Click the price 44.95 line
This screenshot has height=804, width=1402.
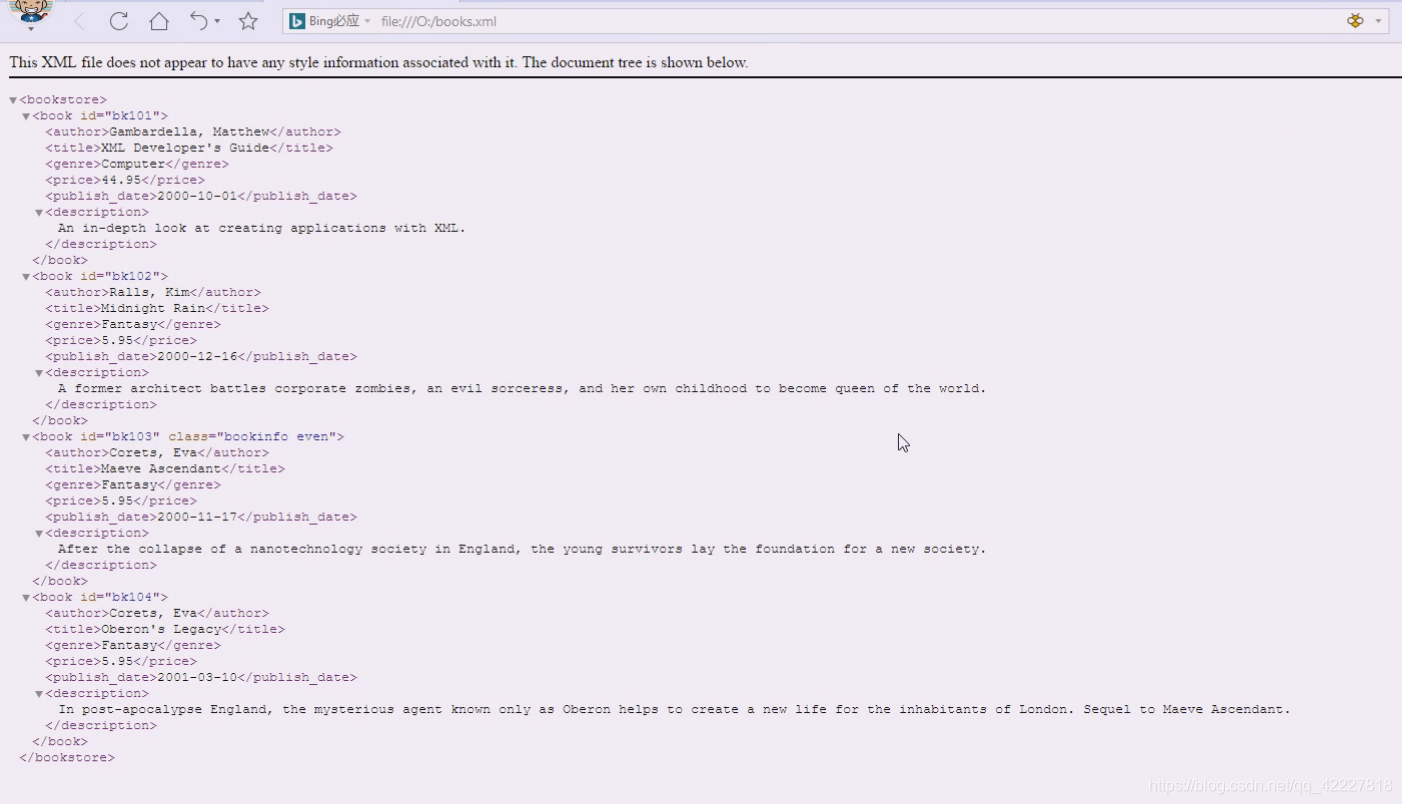(x=125, y=180)
